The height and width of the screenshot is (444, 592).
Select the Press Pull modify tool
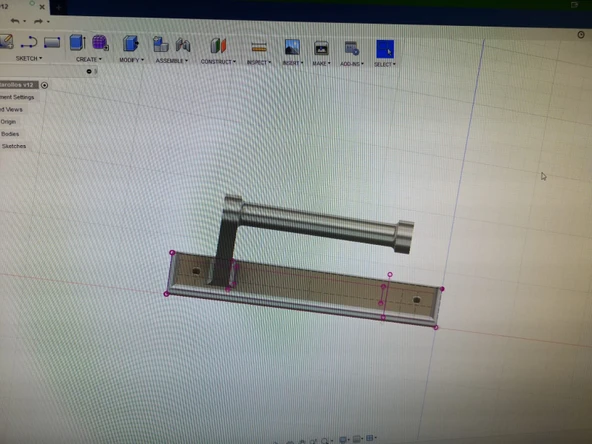pos(131,43)
